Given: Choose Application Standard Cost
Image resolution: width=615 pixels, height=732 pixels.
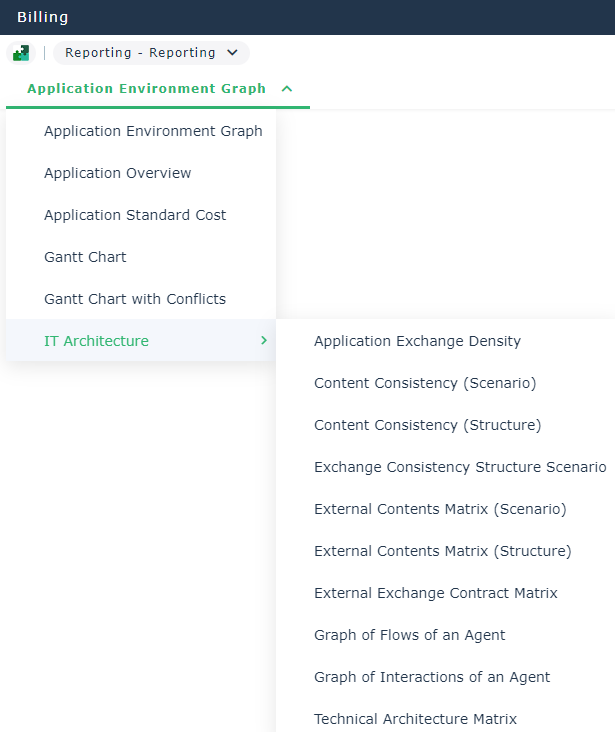Looking at the screenshot, I should click(135, 215).
